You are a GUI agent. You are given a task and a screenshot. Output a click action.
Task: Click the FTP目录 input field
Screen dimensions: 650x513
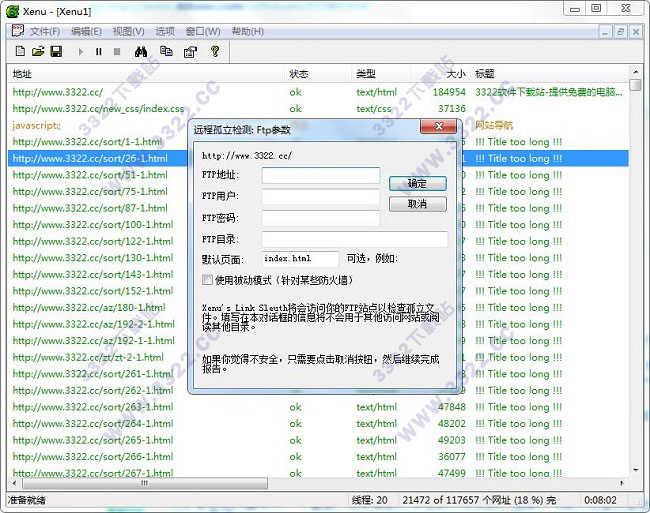pyautogui.click(x=354, y=239)
